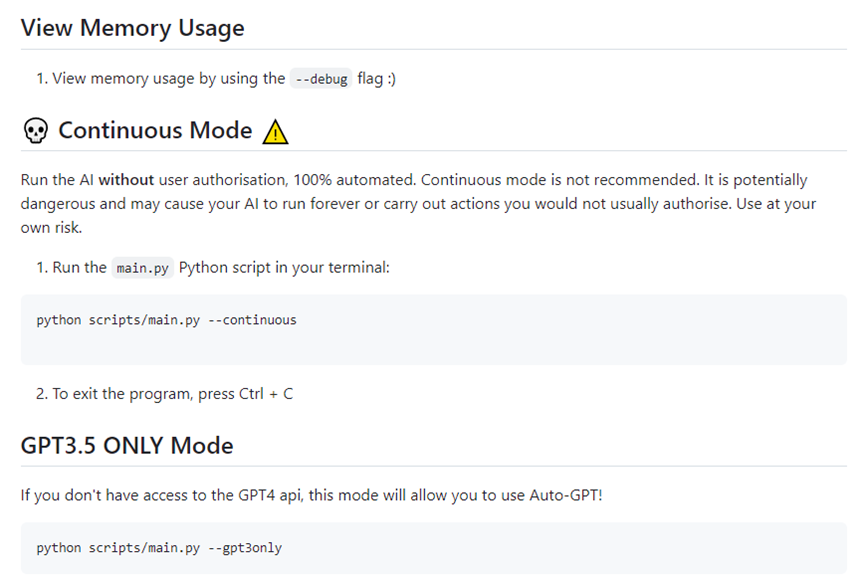Click inside the --gpt3only command code block
The image size is (865, 586).
click(434, 548)
